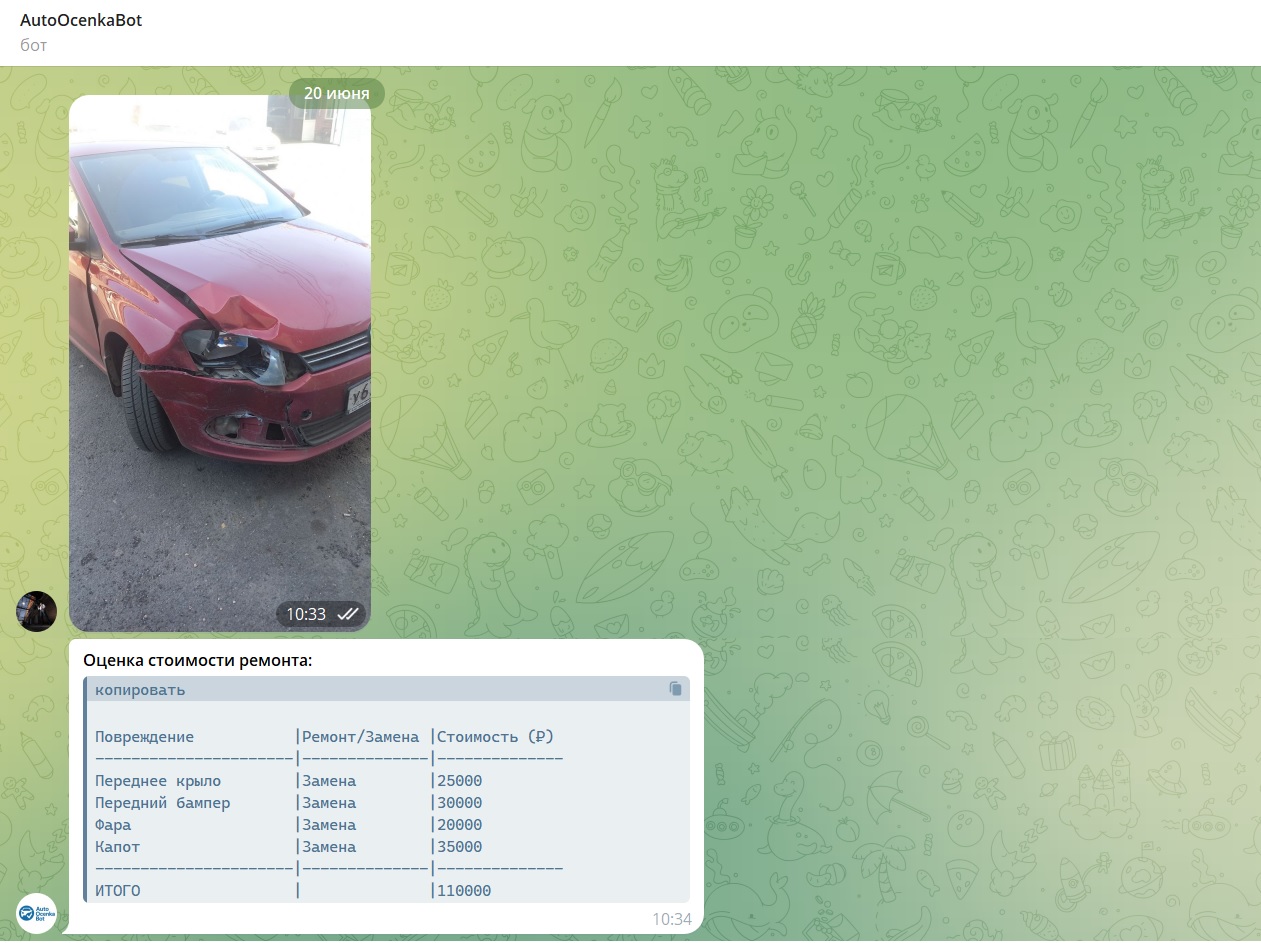Click the 30000 cost value
The height and width of the screenshot is (943, 1261).
point(459,803)
